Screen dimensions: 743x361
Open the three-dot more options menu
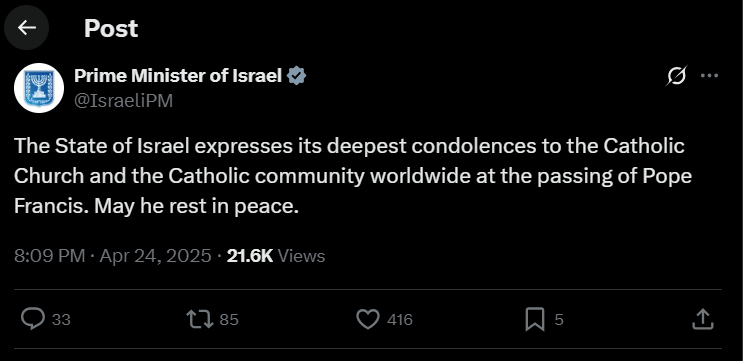tap(709, 76)
